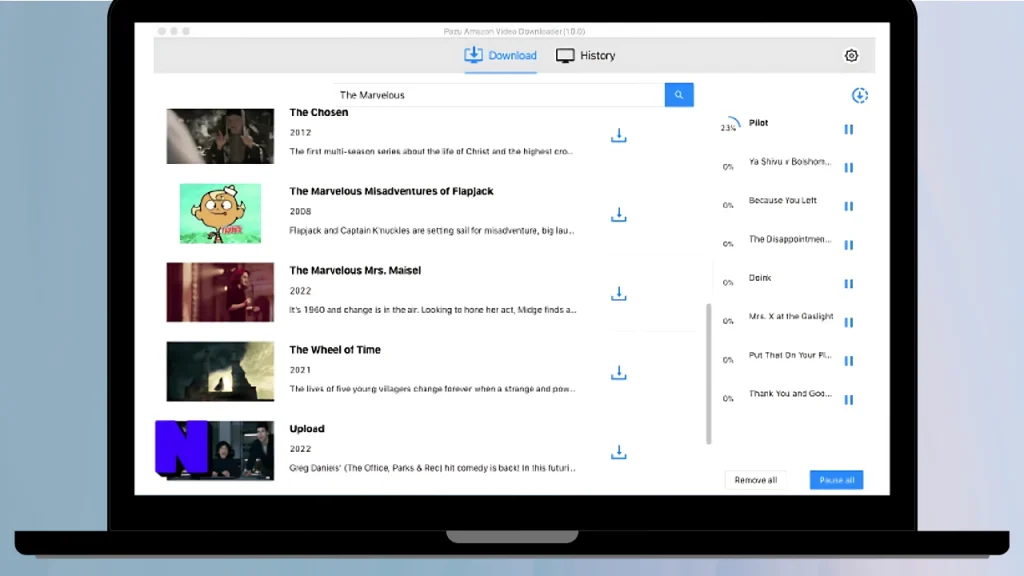Download the Upload series
Image resolution: width=1024 pixels, height=576 pixels.
tap(618, 452)
